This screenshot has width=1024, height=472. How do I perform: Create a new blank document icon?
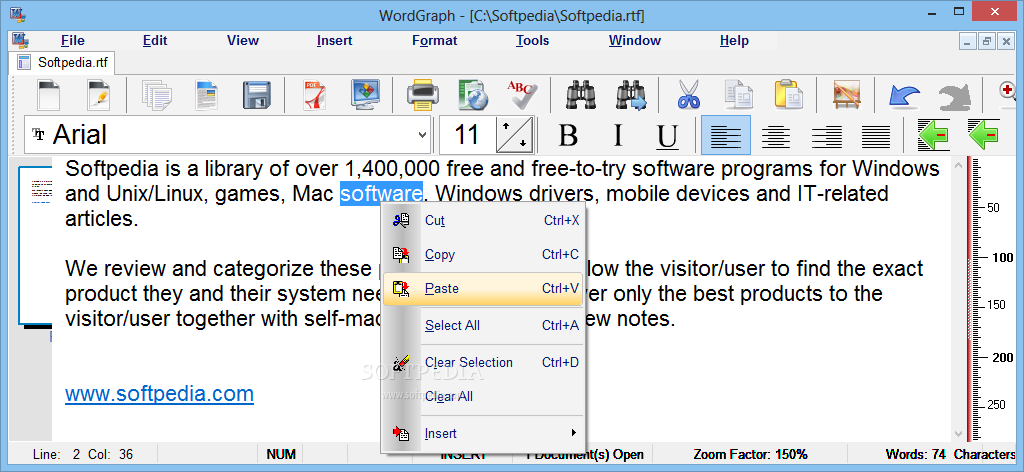coord(48,95)
